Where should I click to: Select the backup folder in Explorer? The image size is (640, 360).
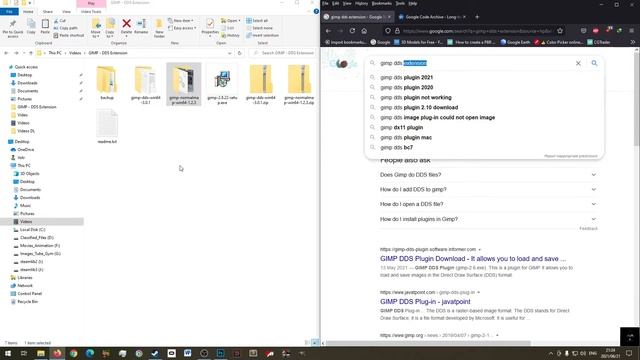tap(107, 83)
